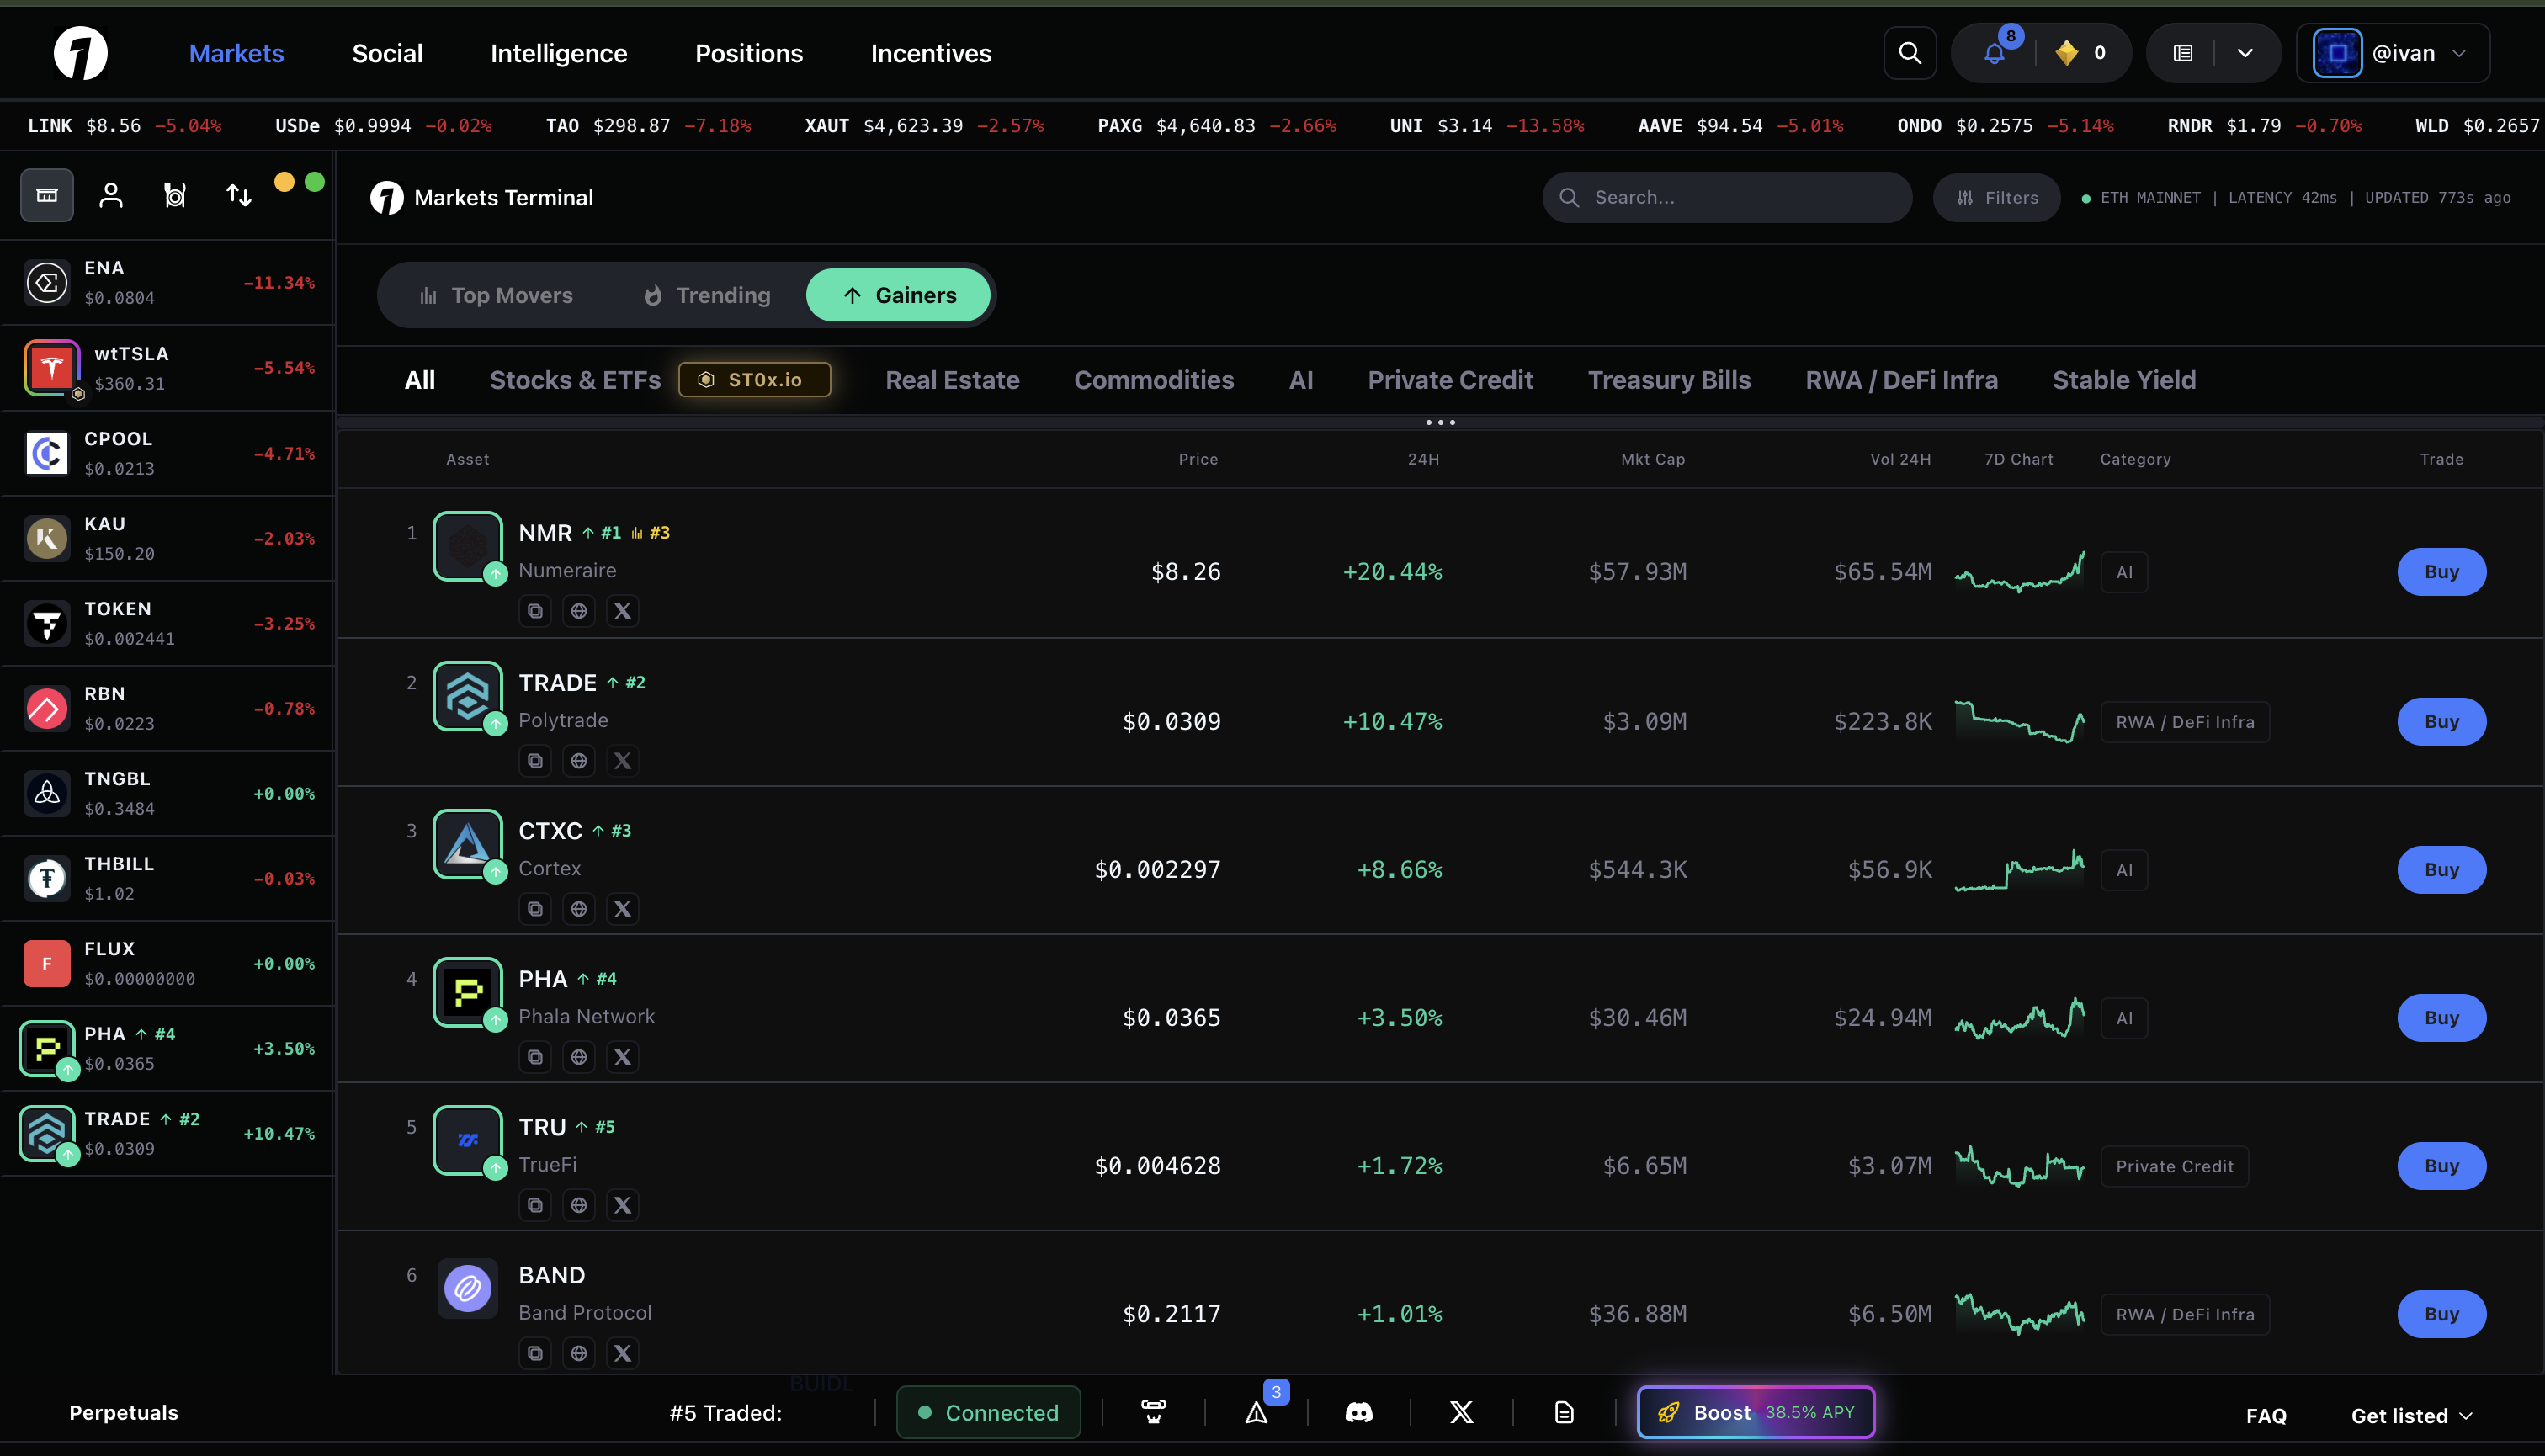Select the Commodities category tab
The width and height of the screenshot is (2545, 1456).
[1154, 380]
